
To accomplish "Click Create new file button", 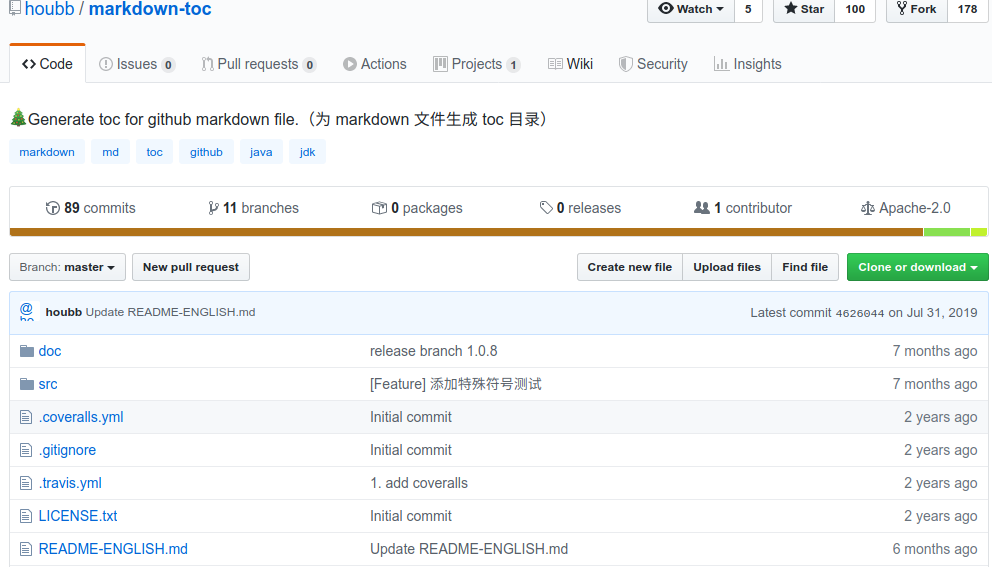I will (x=629, y=267).
